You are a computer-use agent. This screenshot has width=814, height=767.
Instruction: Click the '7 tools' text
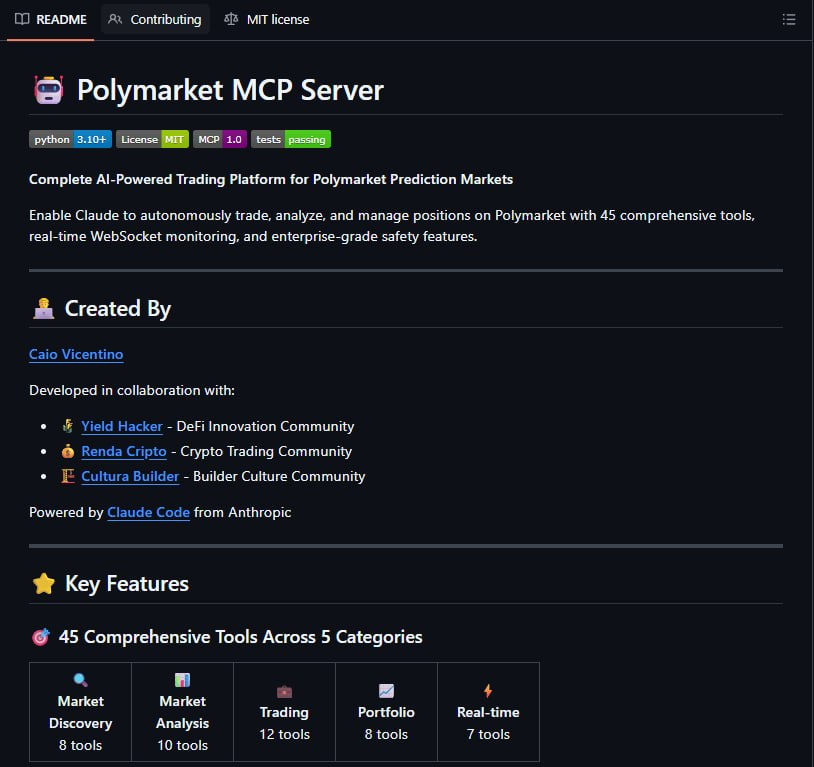click(488, 734)
